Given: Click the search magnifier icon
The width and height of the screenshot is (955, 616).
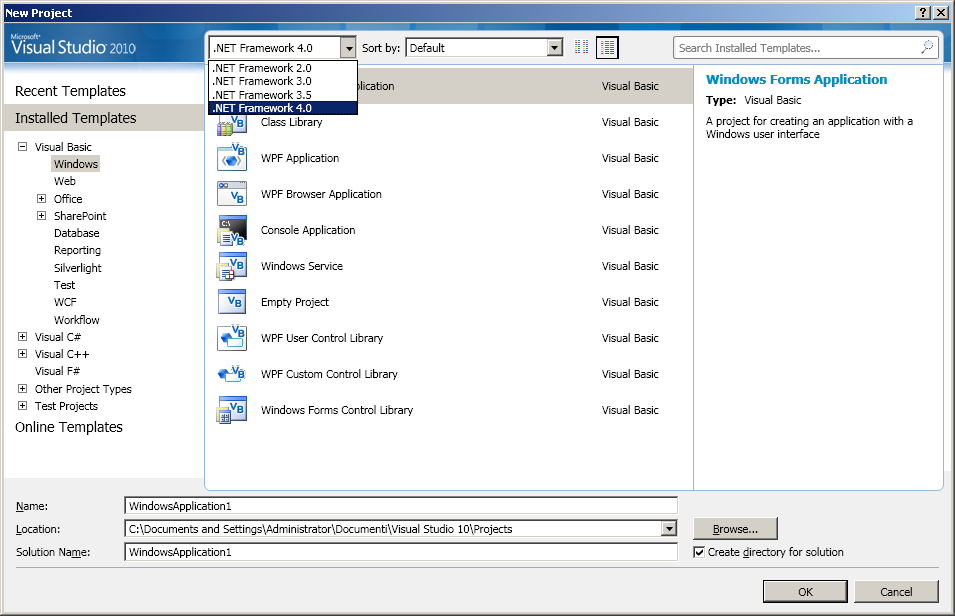Looking at the screenshot, I should (927, 47).
